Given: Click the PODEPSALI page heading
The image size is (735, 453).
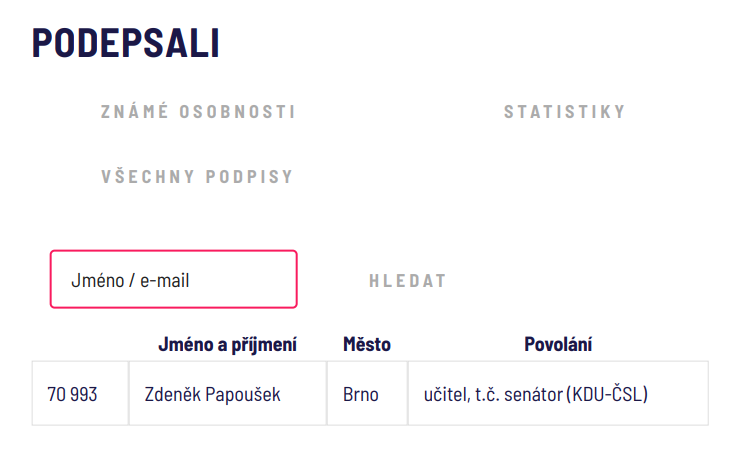Looking at the screenshot, I should tap(126, 43).
